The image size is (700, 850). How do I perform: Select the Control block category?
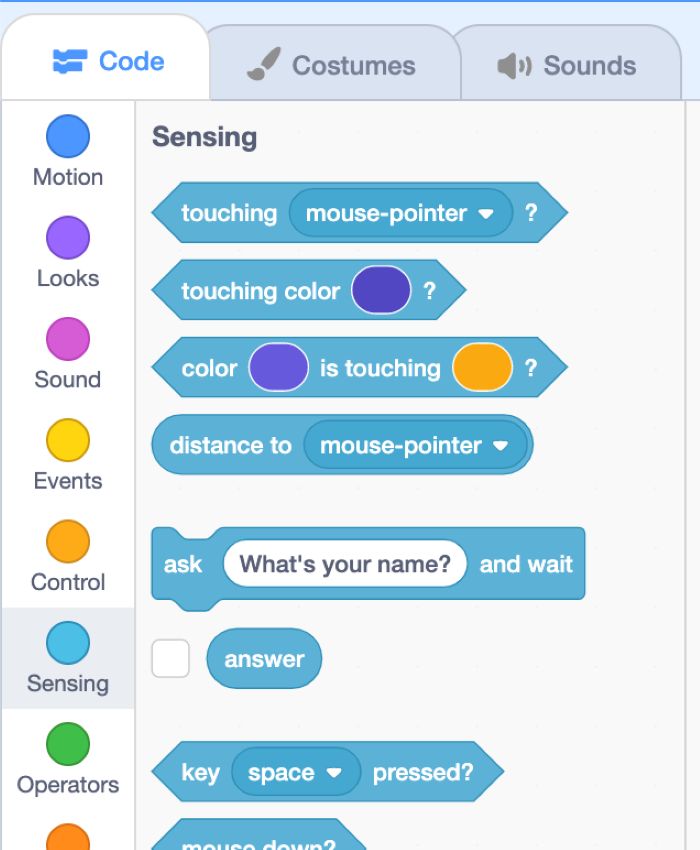(68, 541)
